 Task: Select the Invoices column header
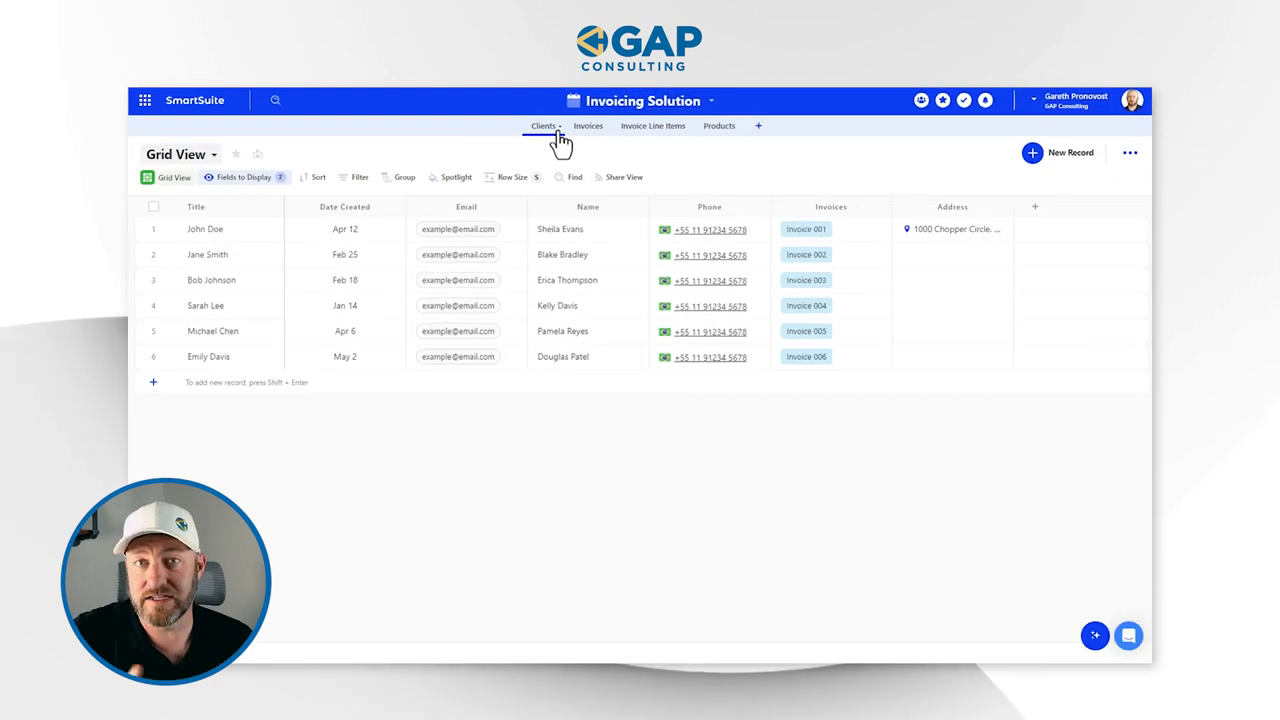(831, 207)
